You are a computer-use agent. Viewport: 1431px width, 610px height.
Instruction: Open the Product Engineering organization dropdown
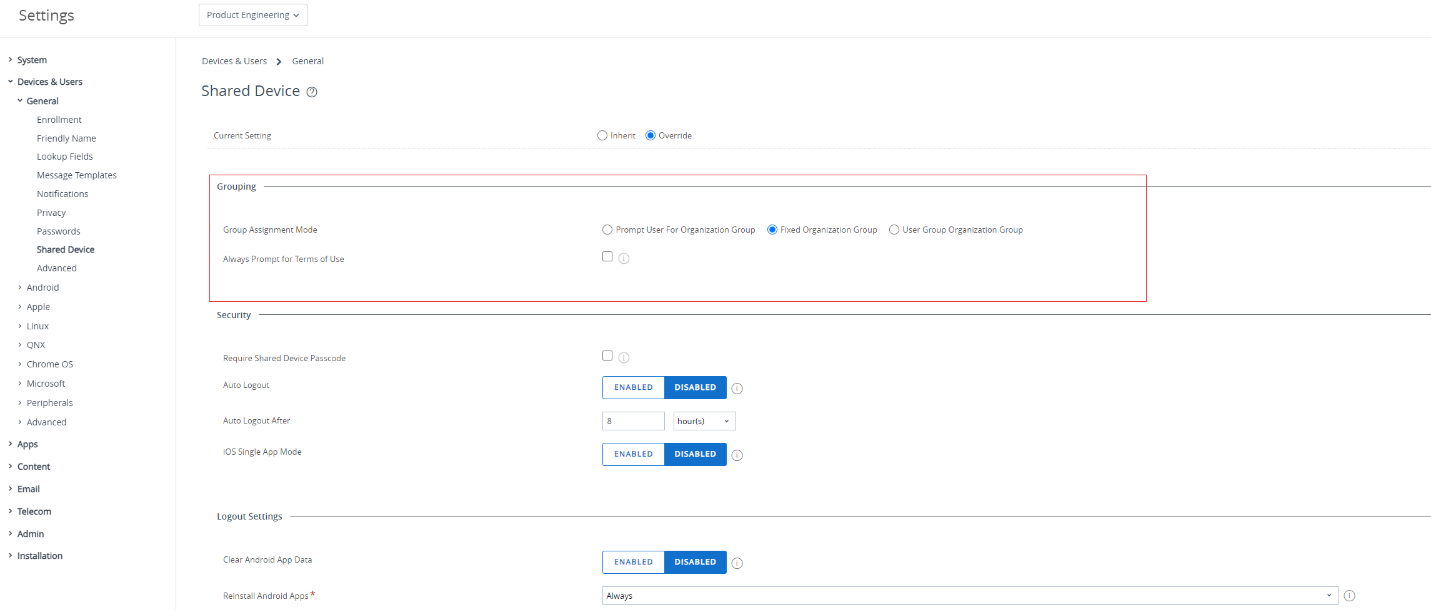(253, 15)
